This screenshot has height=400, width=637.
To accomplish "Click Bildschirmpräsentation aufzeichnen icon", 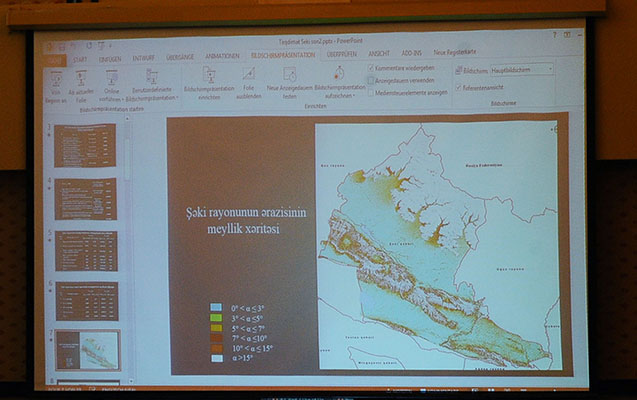I will (x=339, y=74).
